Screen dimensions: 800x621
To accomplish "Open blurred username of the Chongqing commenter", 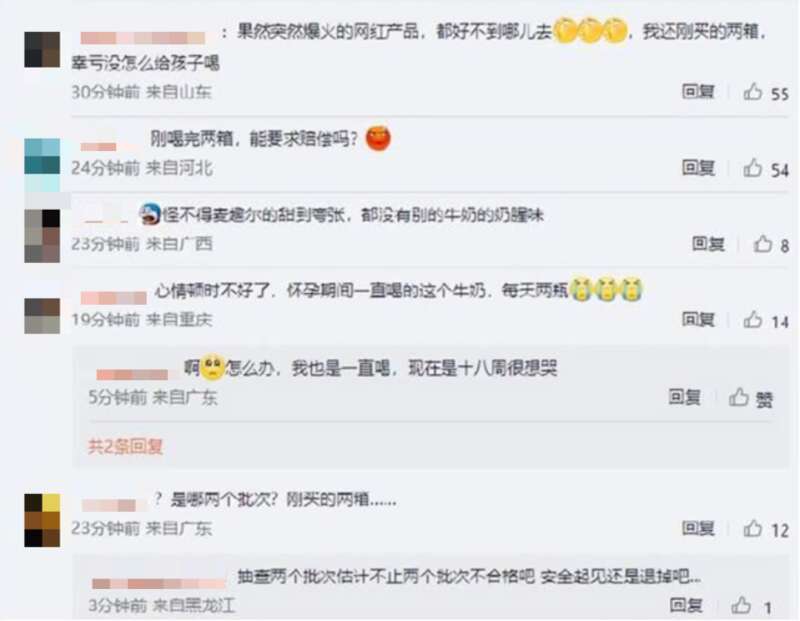I will click(114, 297).
